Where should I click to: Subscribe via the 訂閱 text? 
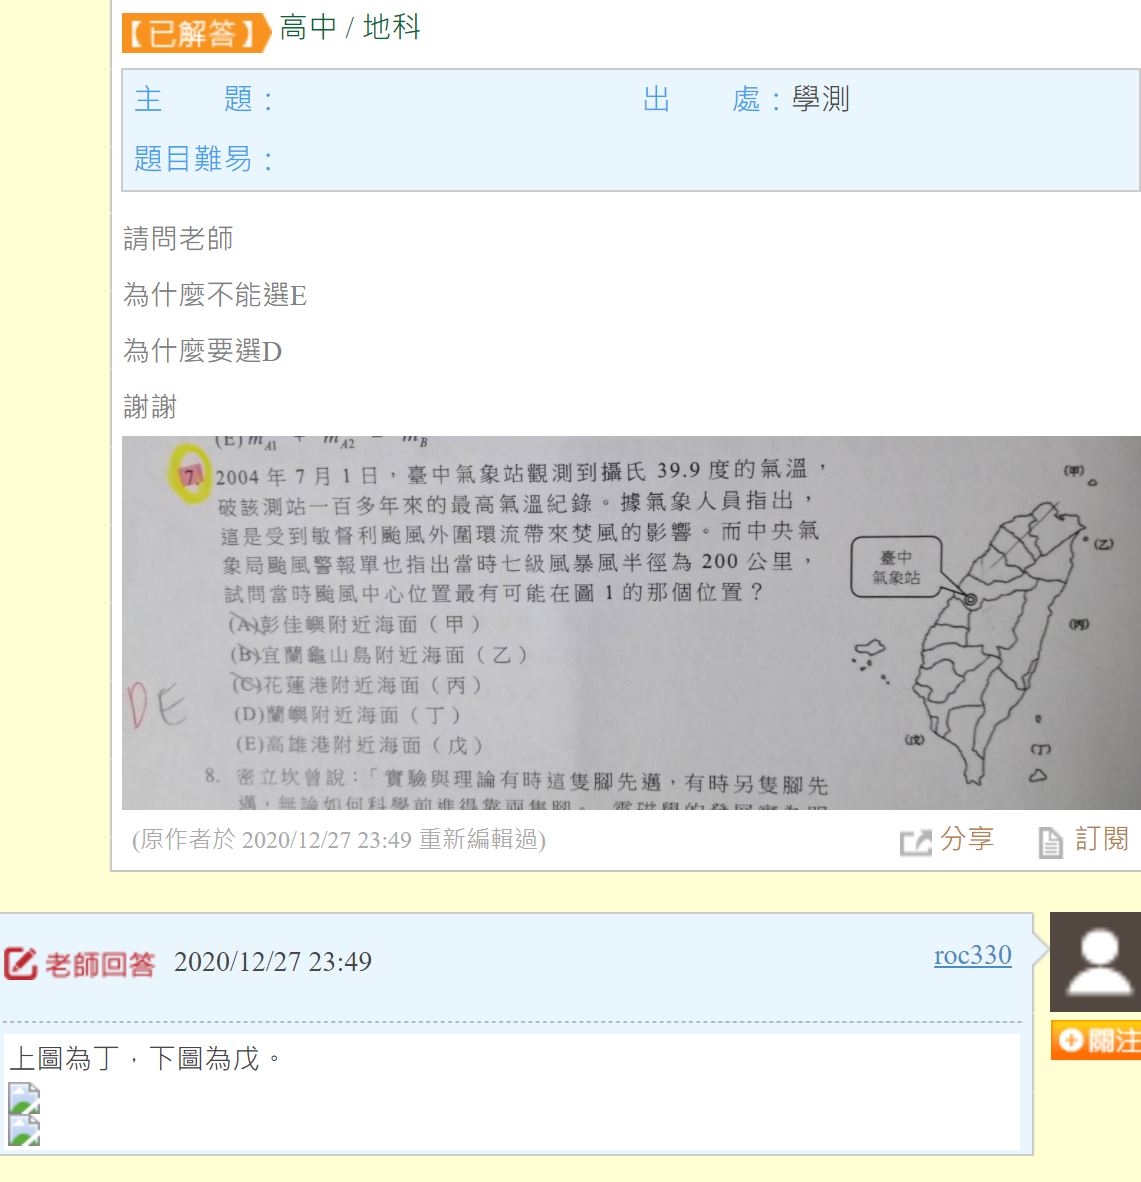point(1101,839)
